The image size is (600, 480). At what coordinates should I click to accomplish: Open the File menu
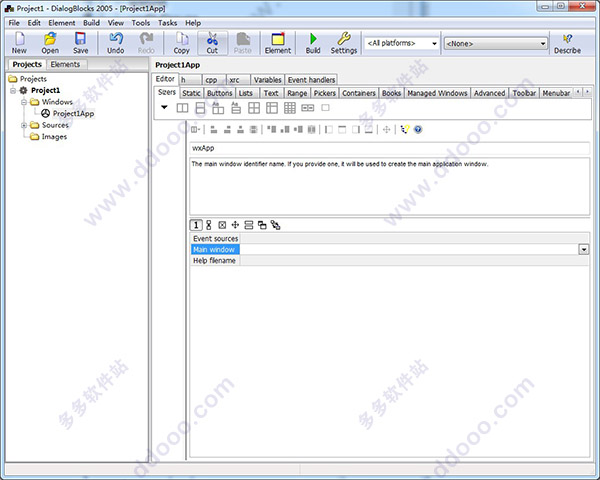[x=14, y=23]
